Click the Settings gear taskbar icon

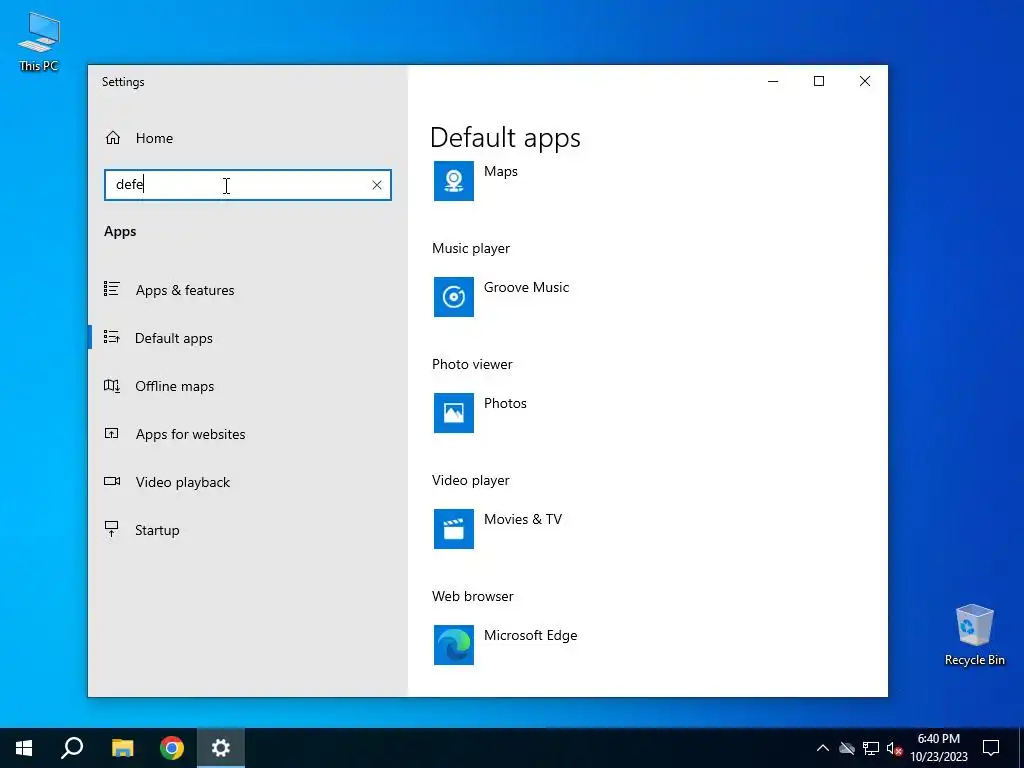[x=221, y=748]
